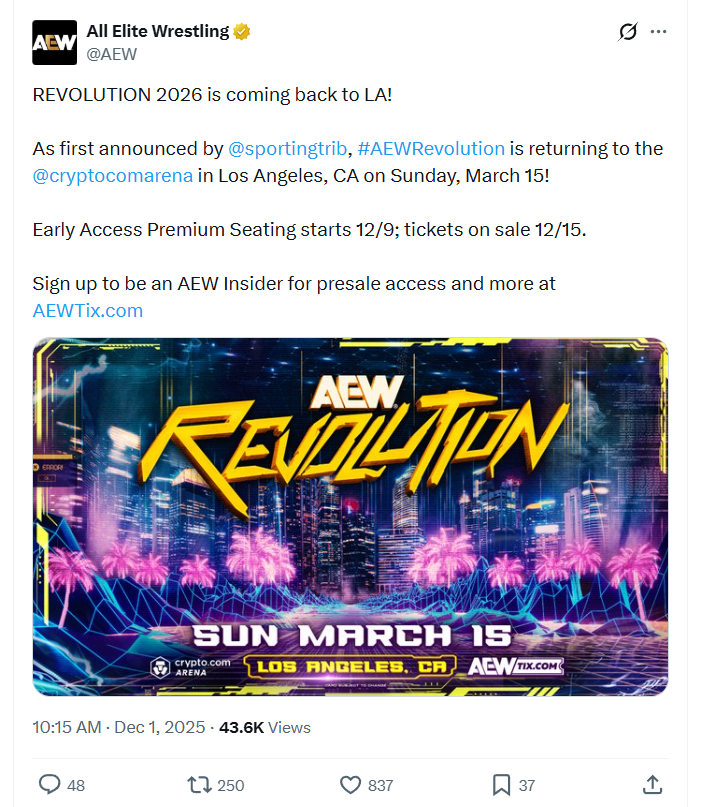715x807 pixels.
Task: Click the reply speech bubble icon
Action: pos(49,784)
